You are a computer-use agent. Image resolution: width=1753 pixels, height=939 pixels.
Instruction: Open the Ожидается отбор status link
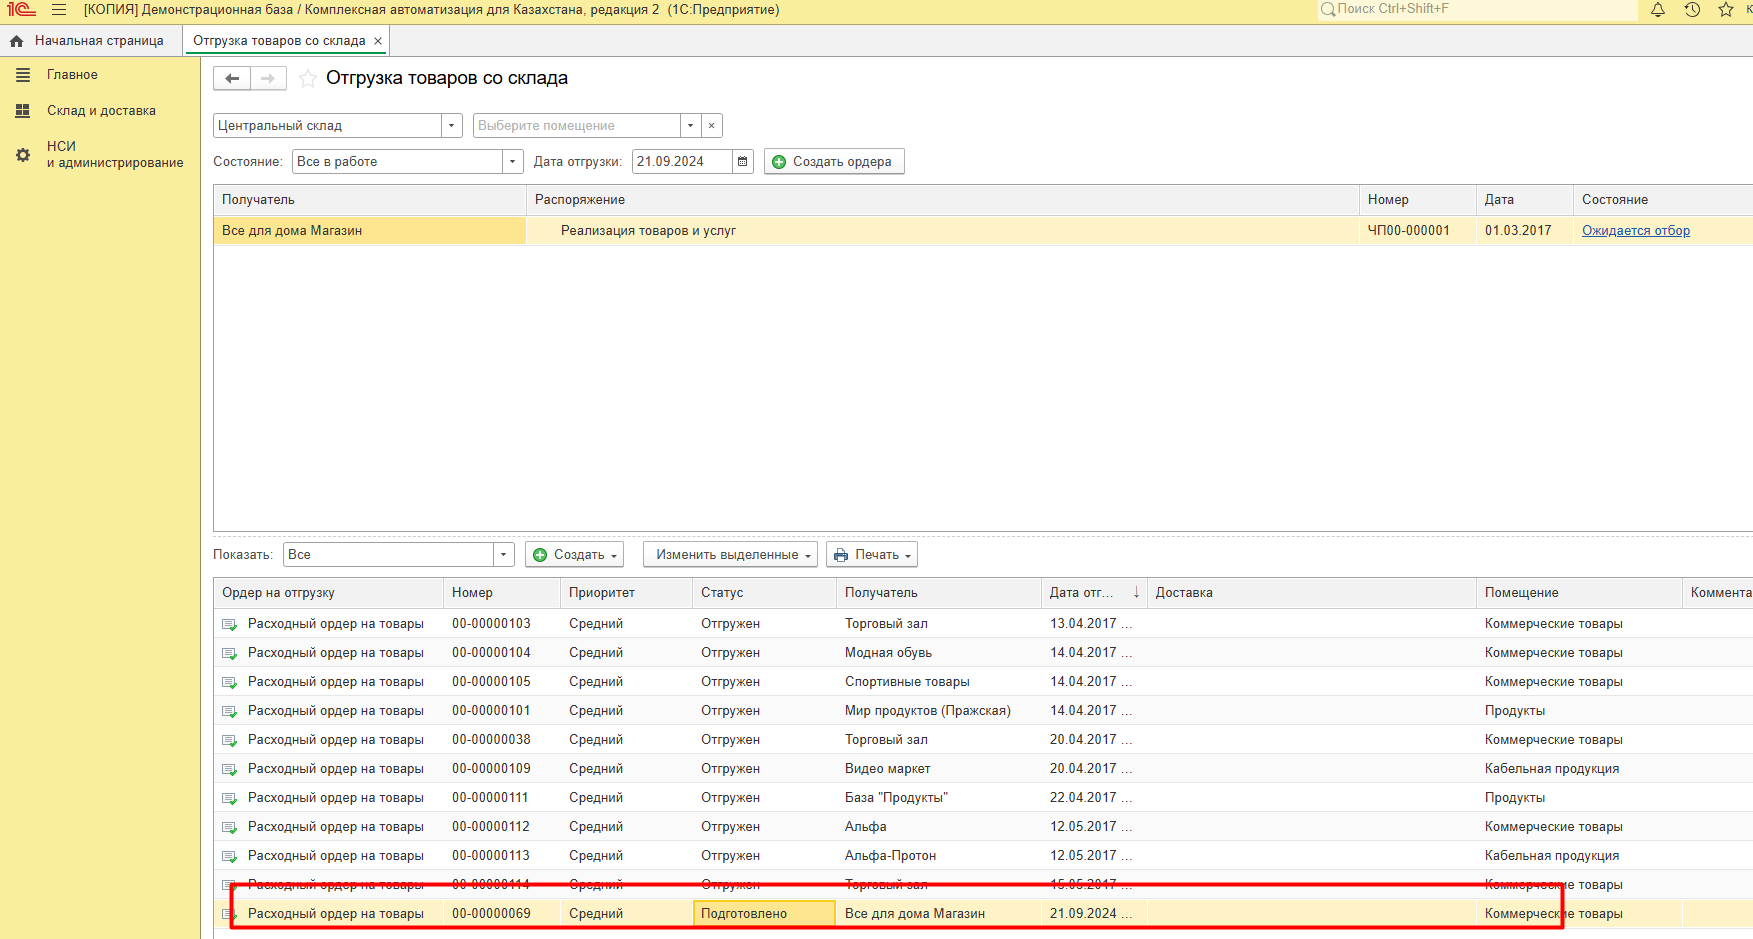coord(1635,231)
